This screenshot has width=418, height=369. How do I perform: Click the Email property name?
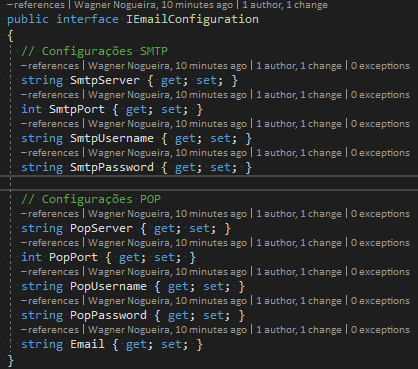point(87,344)
